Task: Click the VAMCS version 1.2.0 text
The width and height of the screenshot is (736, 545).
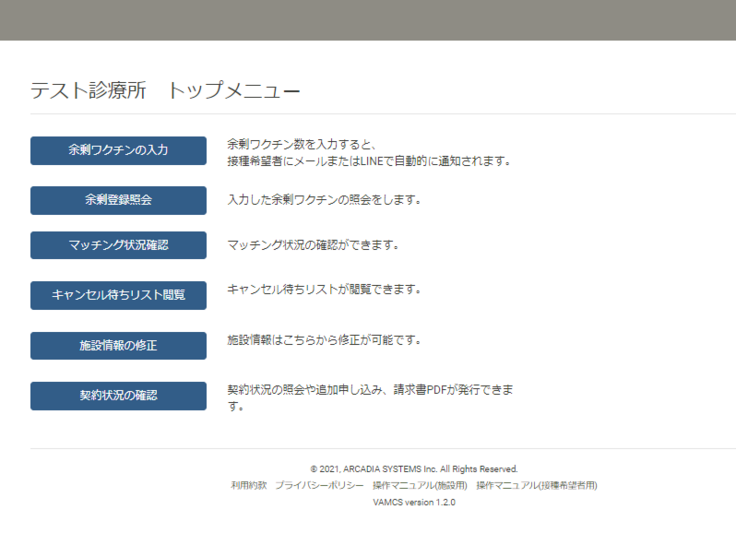Action: pos(414,502)
